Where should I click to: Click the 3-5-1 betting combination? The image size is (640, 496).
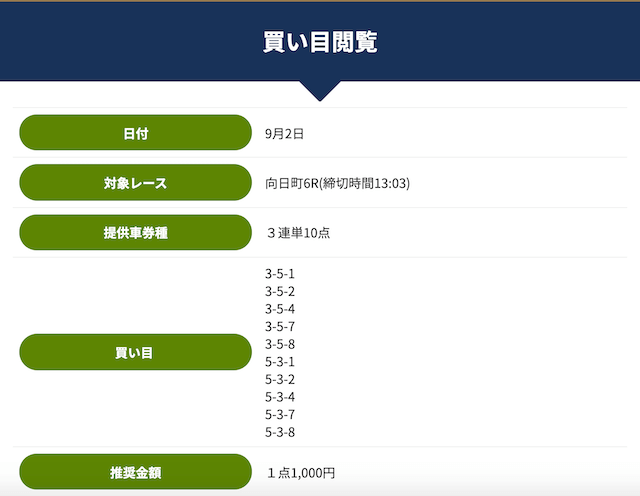(280, 274)
